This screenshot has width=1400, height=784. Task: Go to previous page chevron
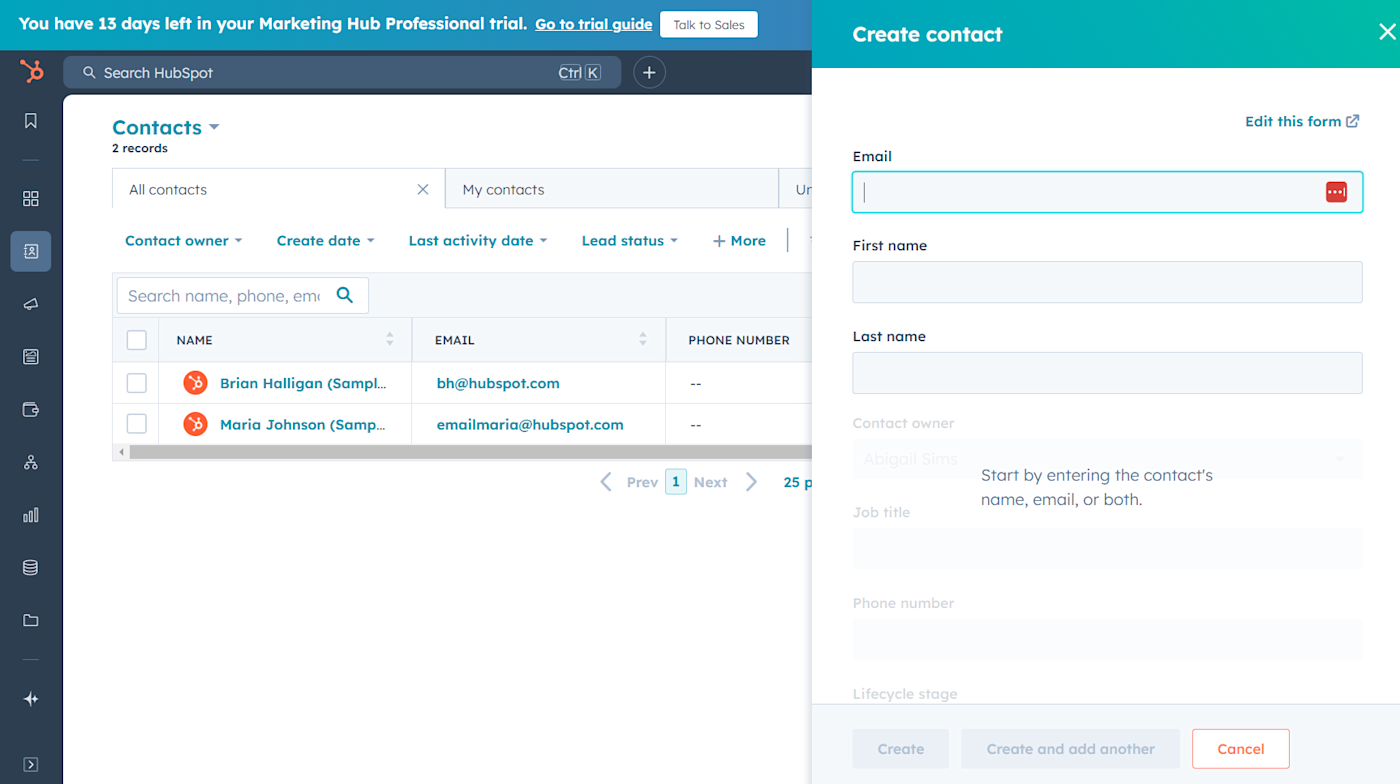pos(606,482)
